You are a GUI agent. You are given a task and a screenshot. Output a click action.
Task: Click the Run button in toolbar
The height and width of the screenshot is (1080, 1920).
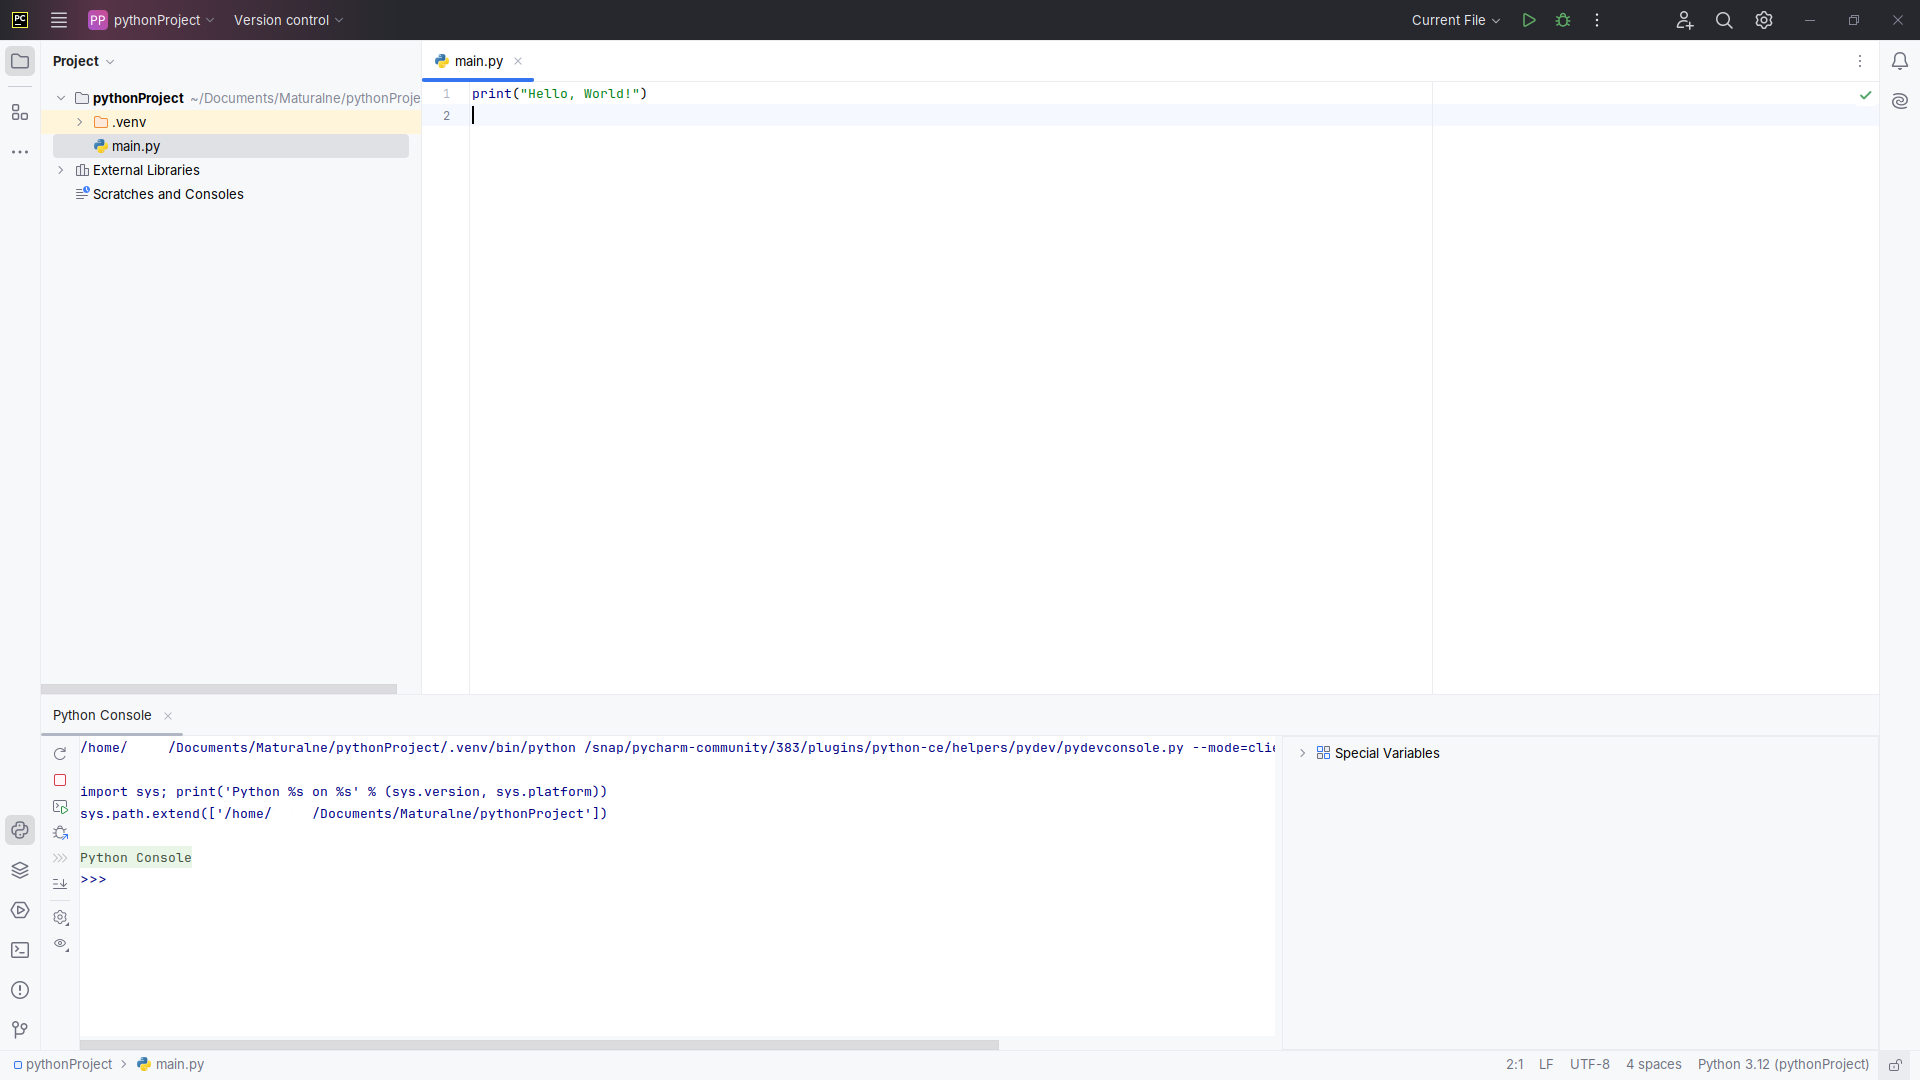1529,20
